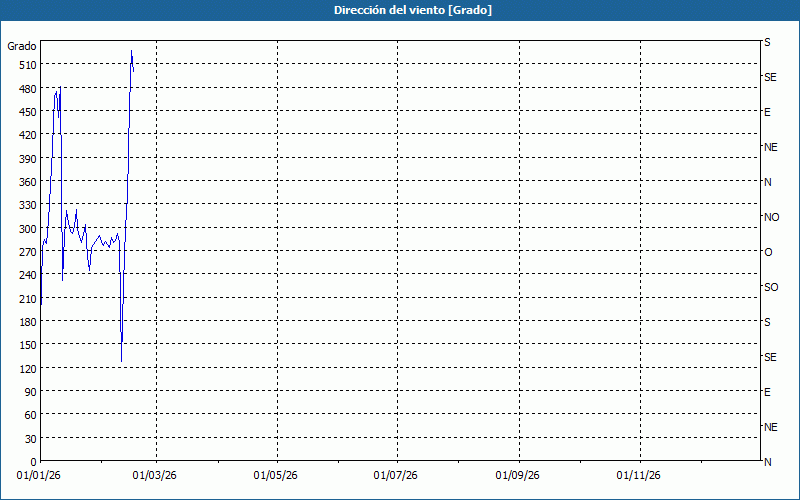Image resolution: width=800 pixels, height=500 pixels.
Task: Pick the 01/11/26 date on the x-axis
Action: (x=640, y=477)
